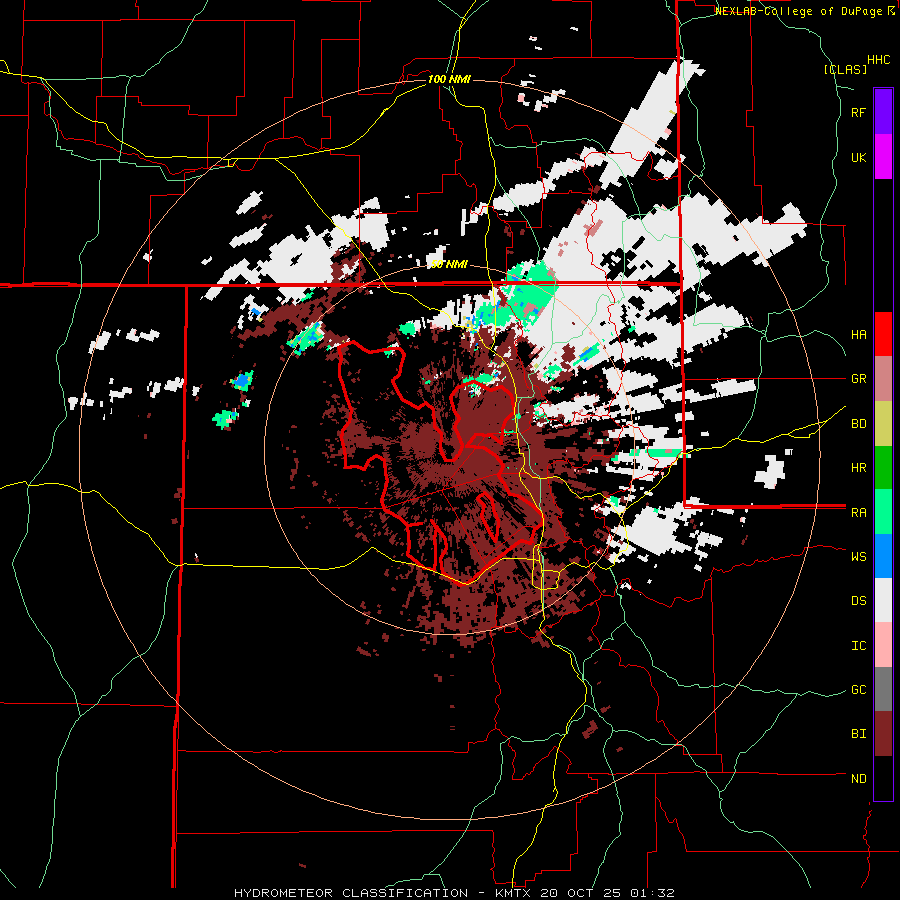
Task: Click the 'ND' legend label
Action: click(858, 778)
